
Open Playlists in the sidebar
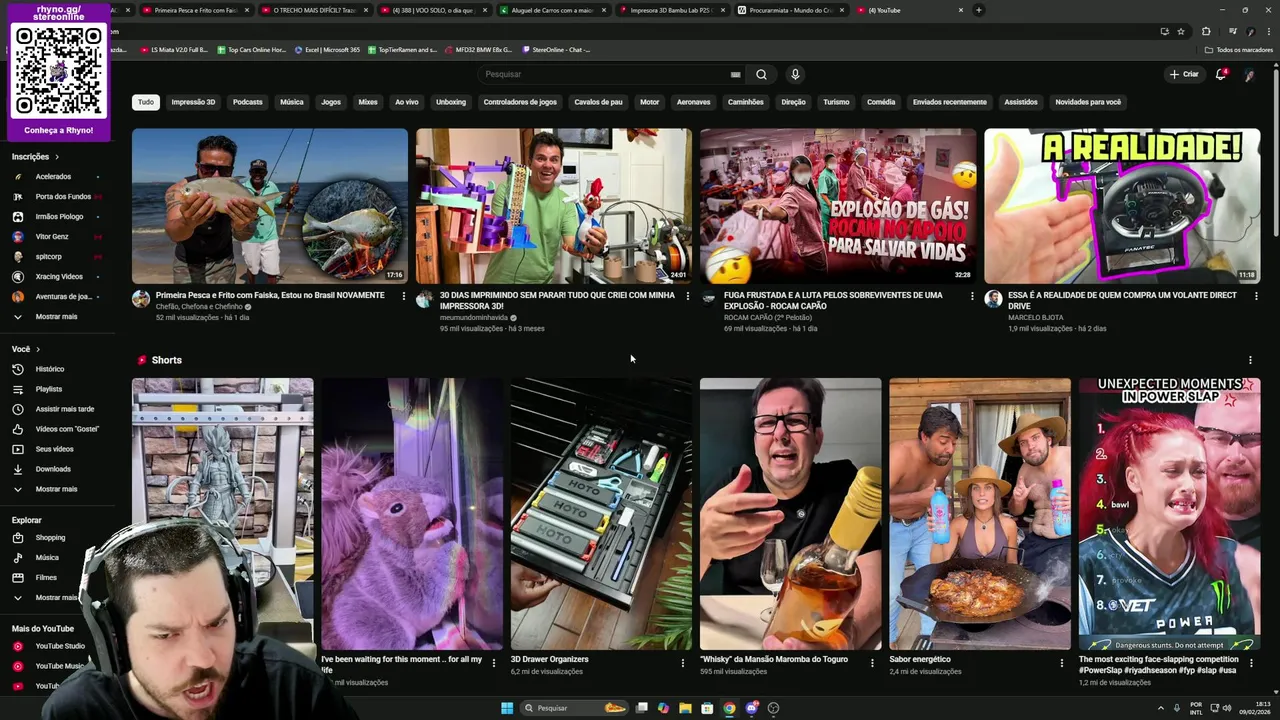pyautogui.click(x=48, y=389)
